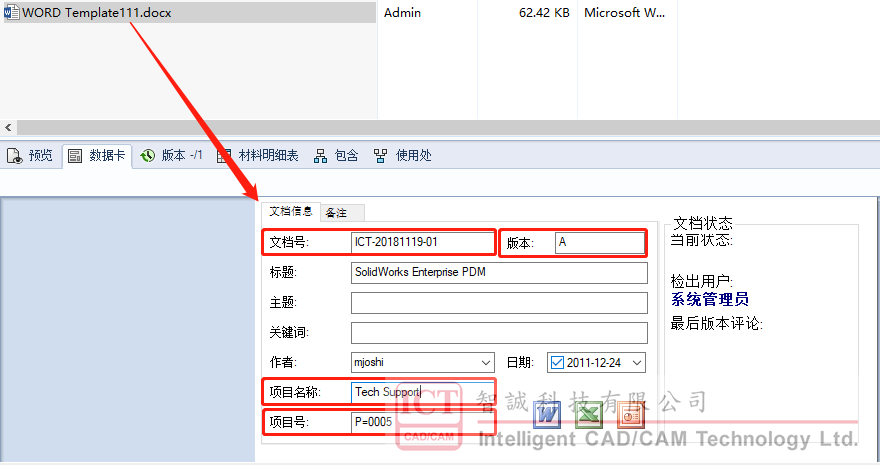Click the Word document icon on card
This screenshot has height=465, width=880.
(547, 415)
